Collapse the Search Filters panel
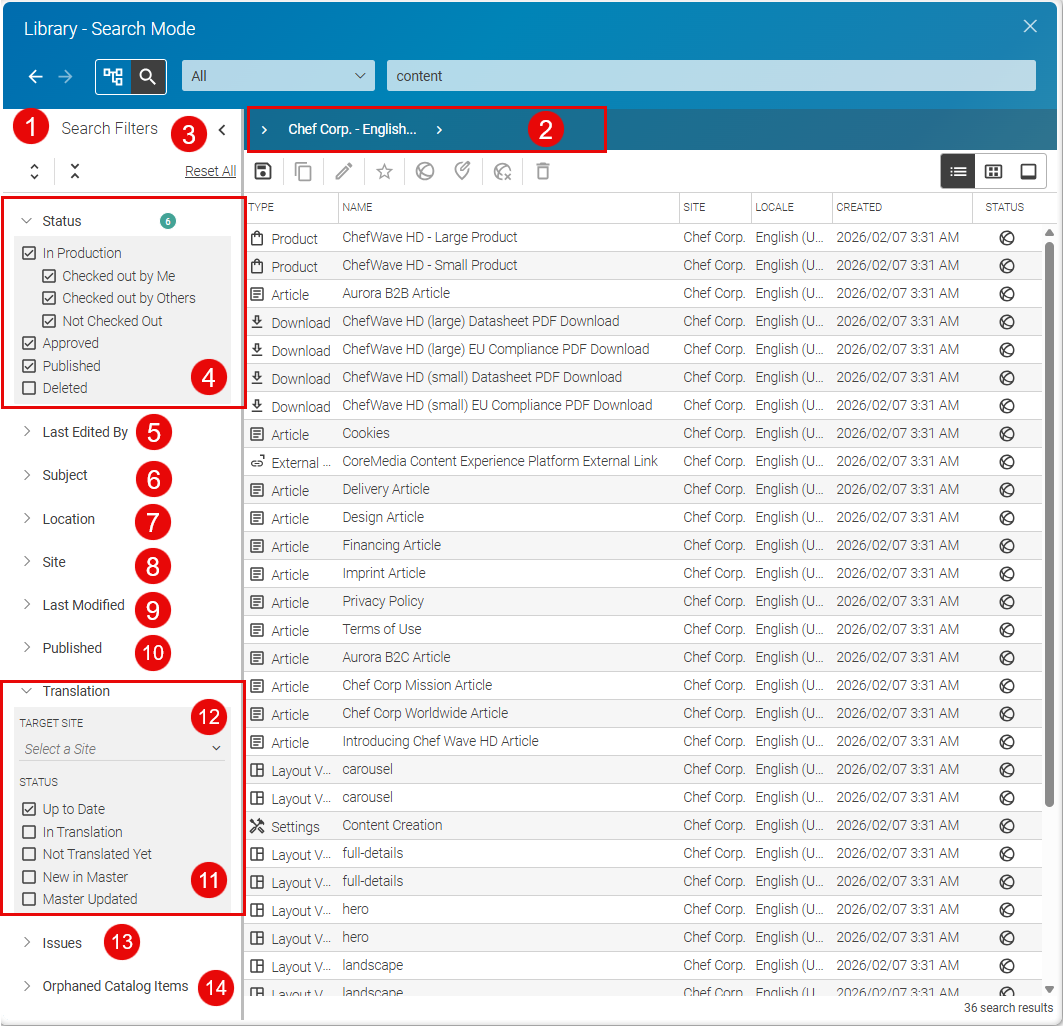Screen dimensions: 1063x1026 (x=221, y=129)
